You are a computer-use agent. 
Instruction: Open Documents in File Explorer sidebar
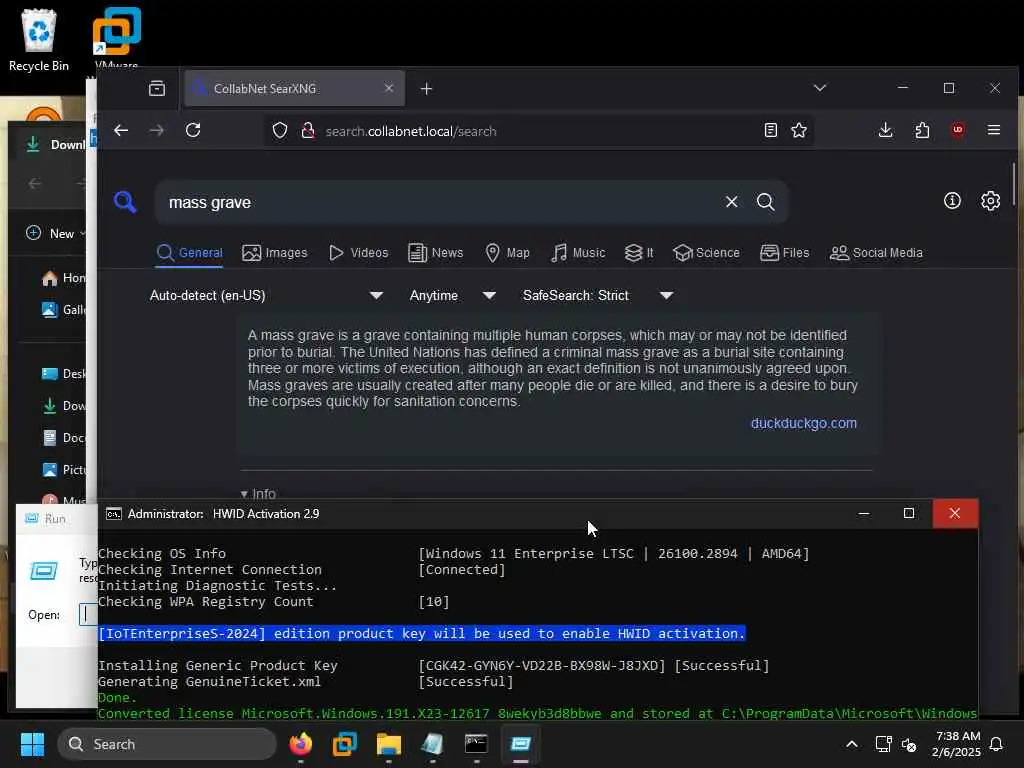(x=63, y=438)
